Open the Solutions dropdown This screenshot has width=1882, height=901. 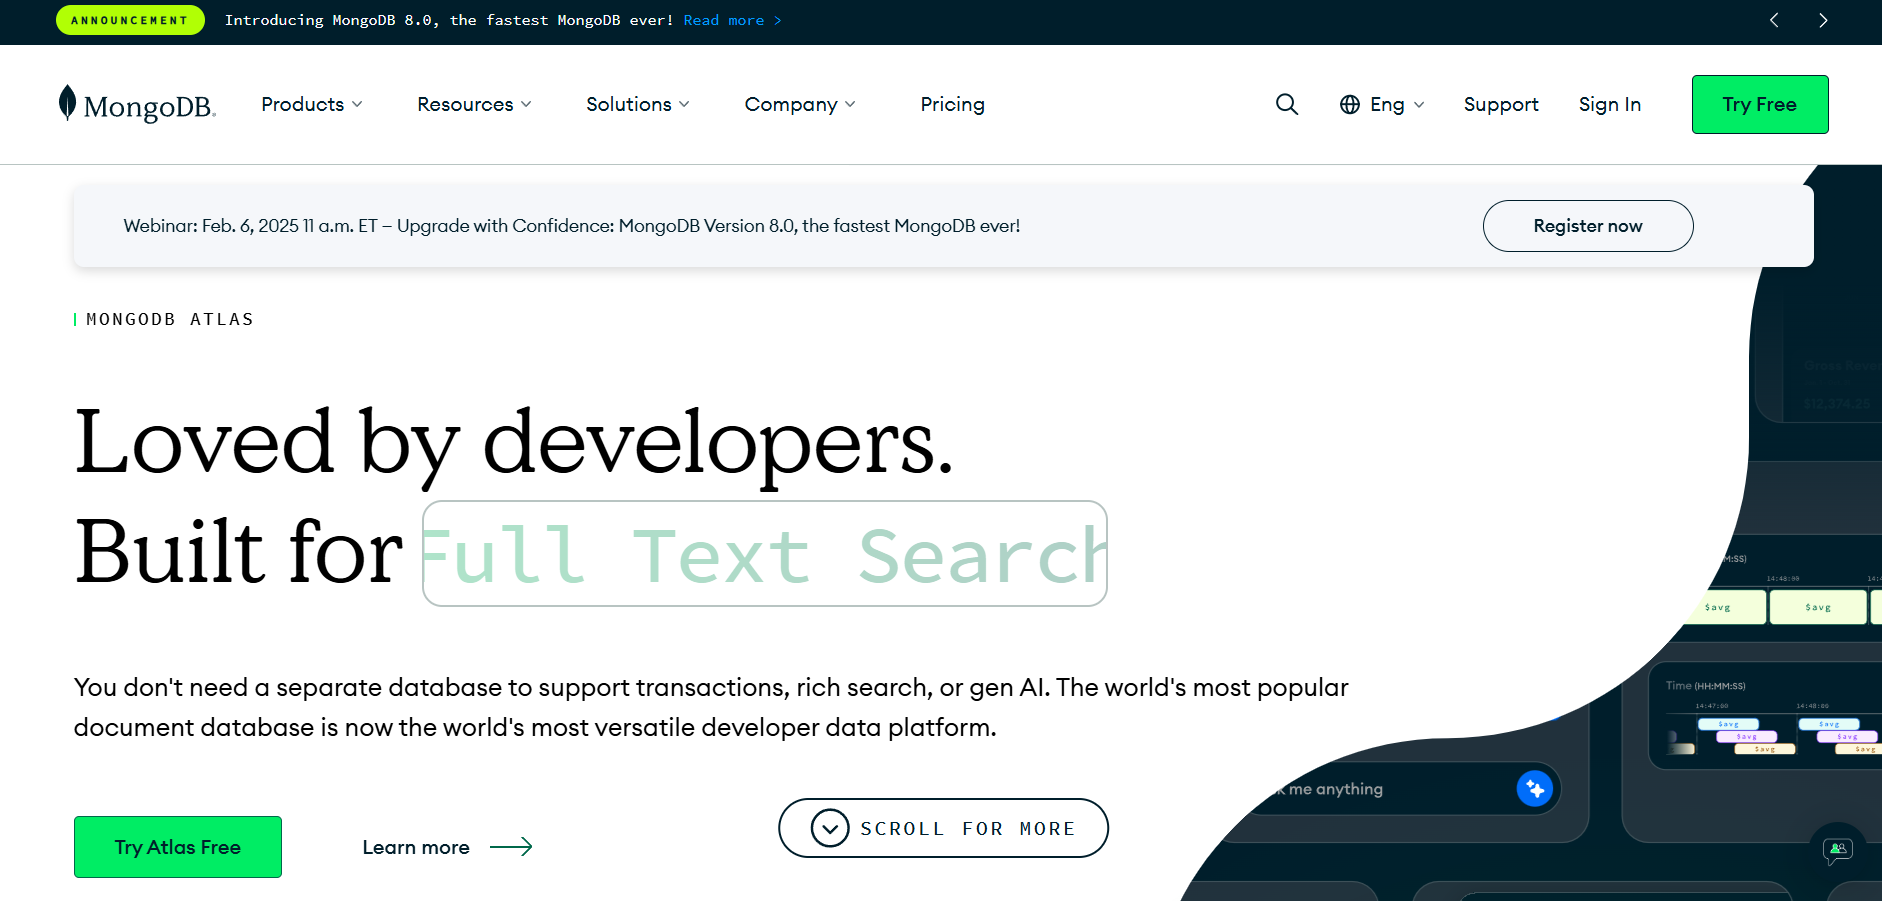637,104
